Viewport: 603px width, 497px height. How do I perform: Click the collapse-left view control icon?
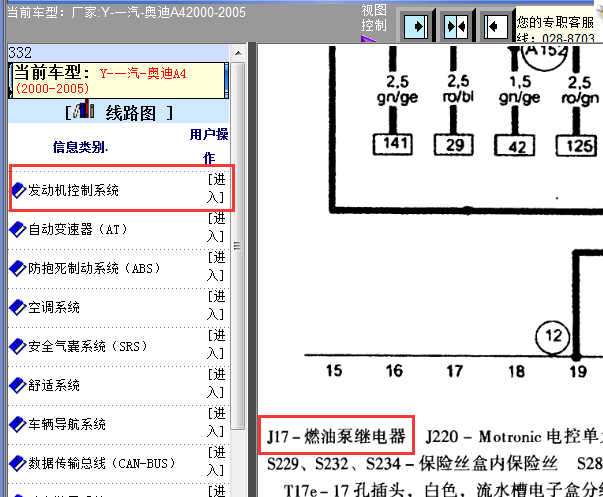[x=494, y=25]
